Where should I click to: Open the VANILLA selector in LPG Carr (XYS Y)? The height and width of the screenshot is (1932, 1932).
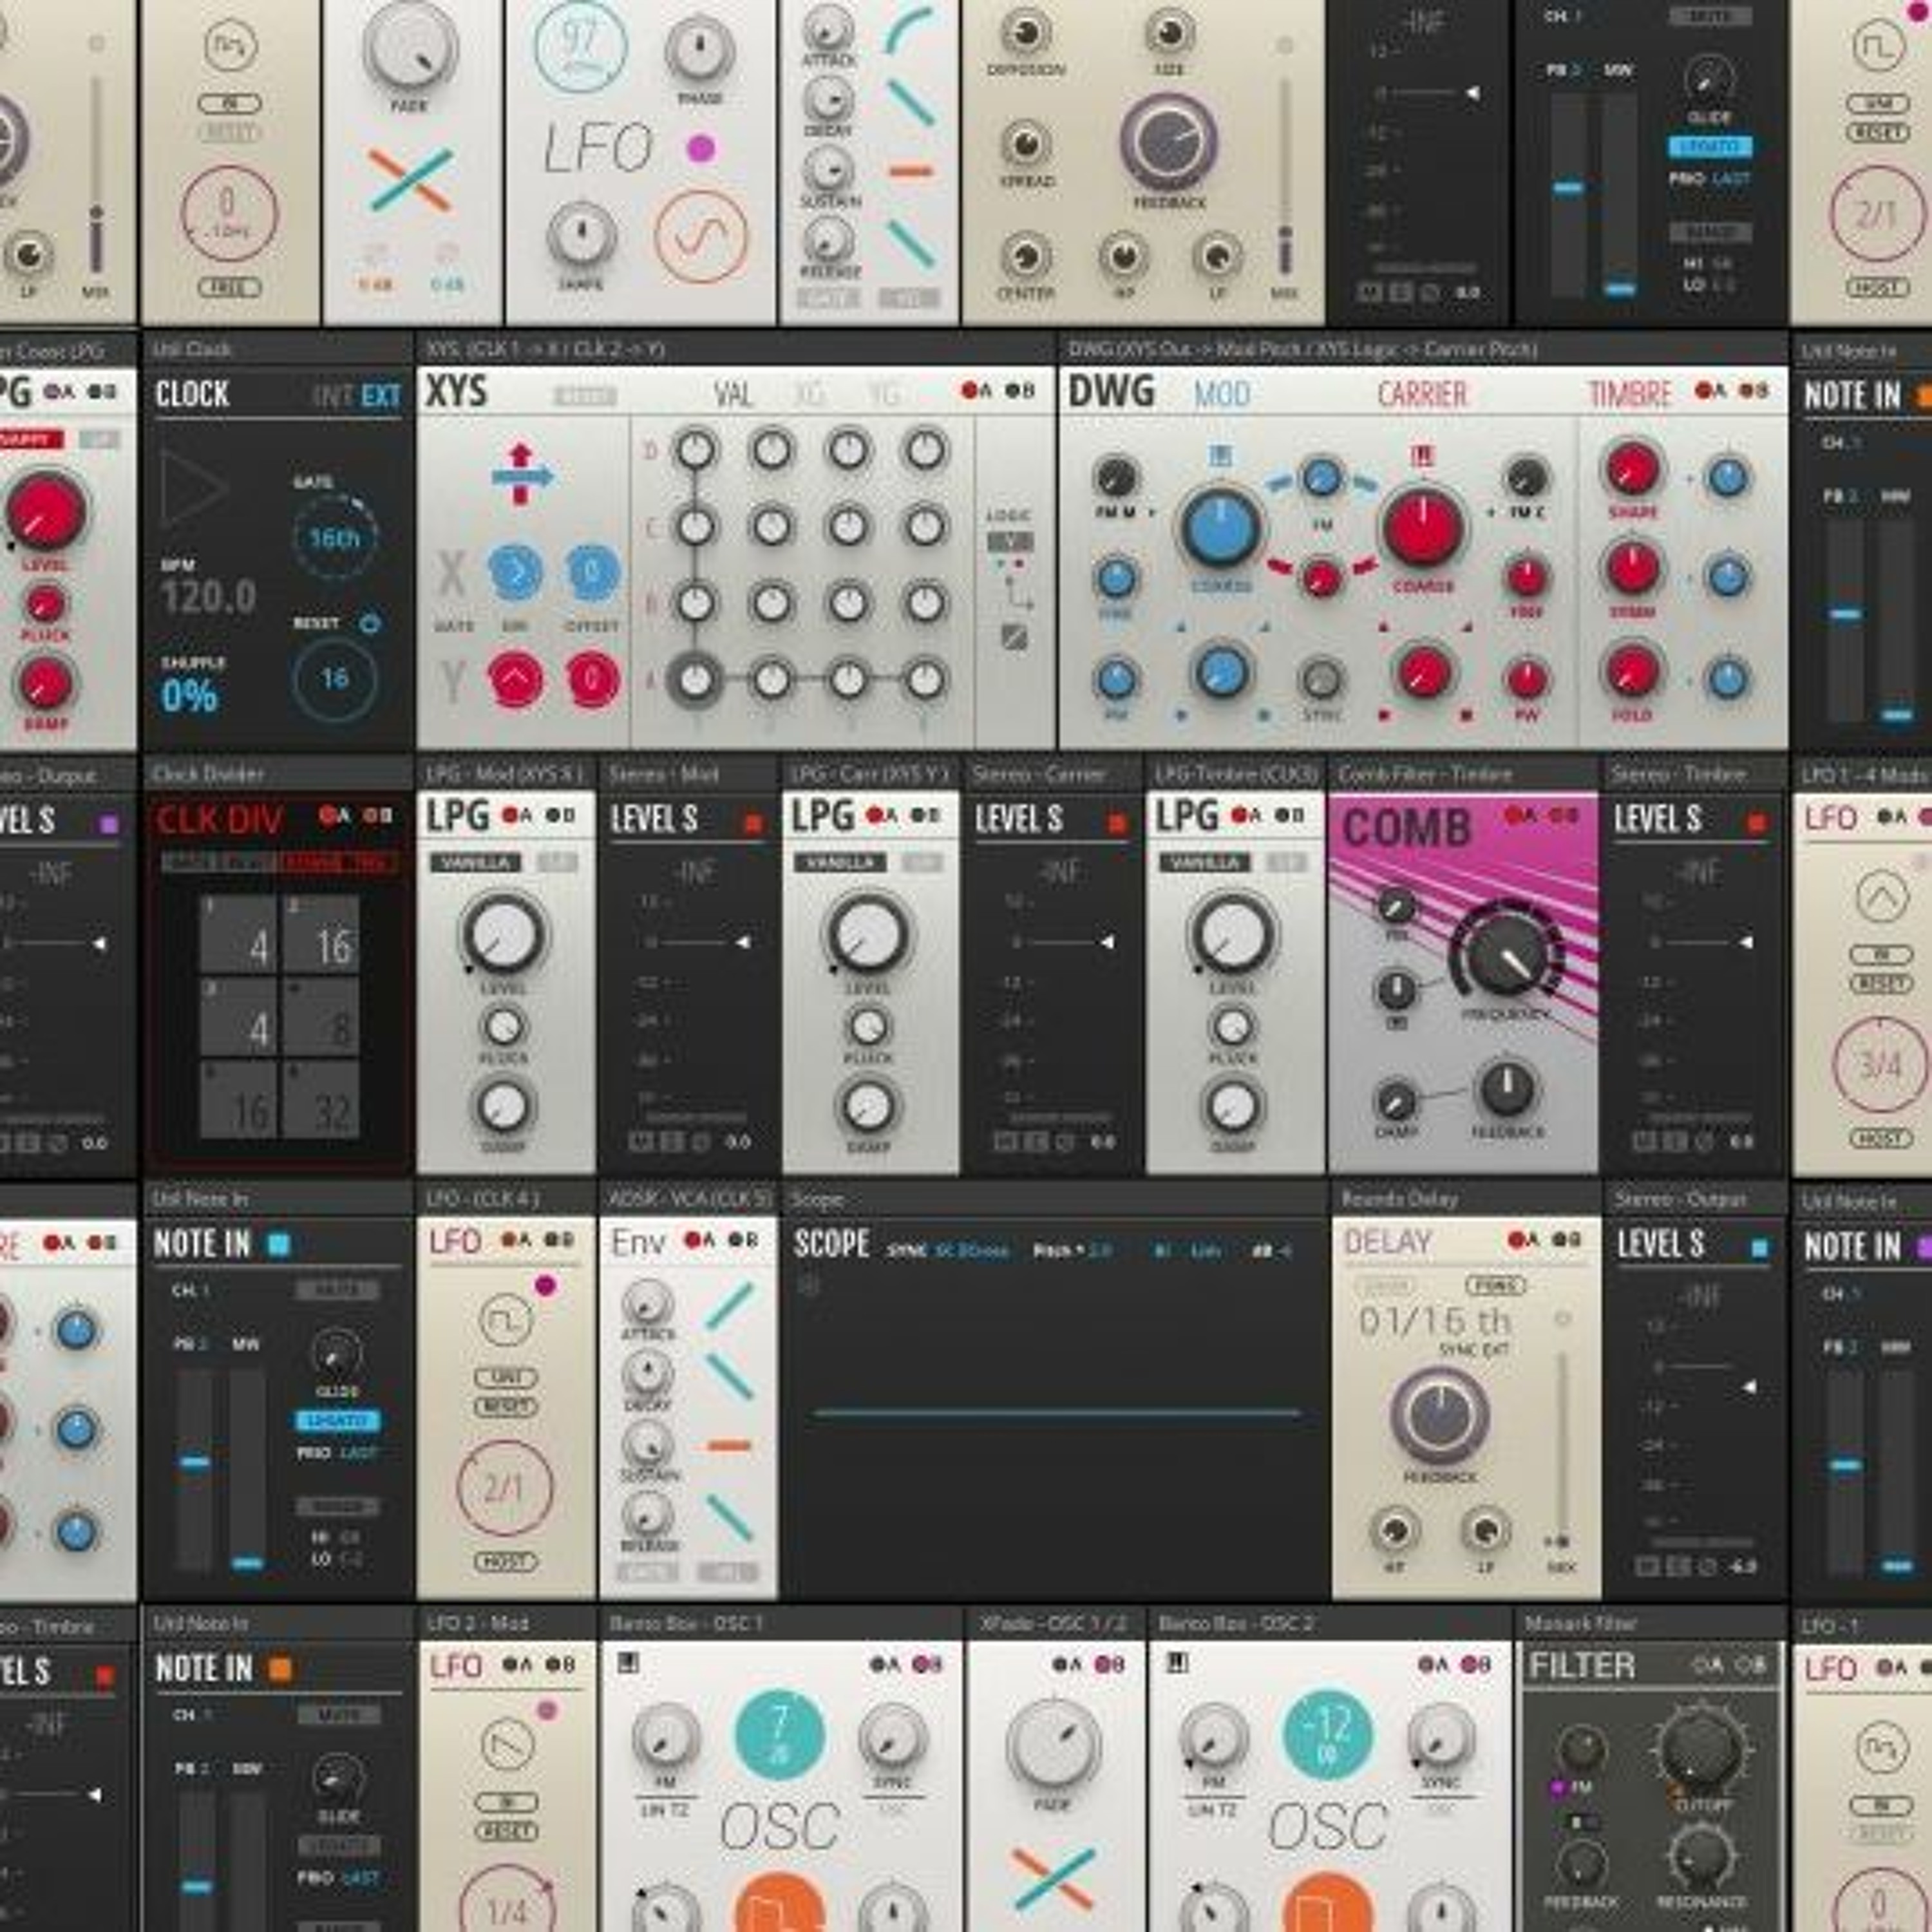coord(840,863)
